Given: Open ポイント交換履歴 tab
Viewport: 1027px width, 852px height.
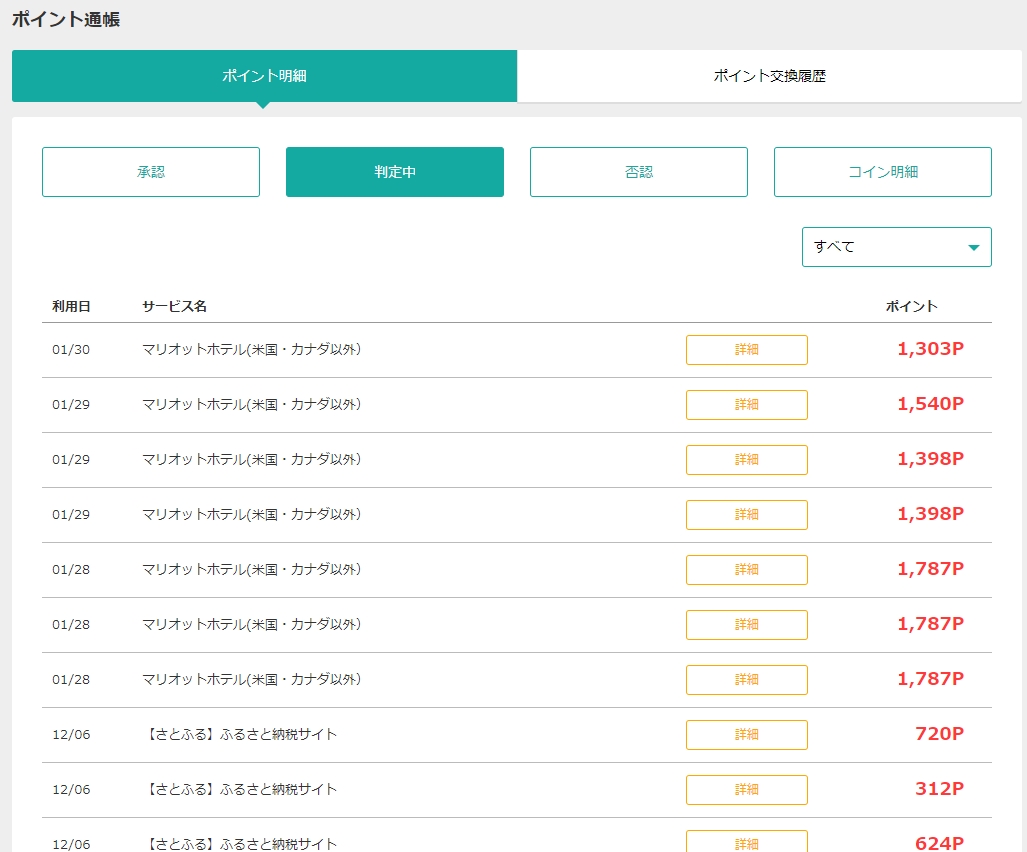Looking at the screenshot, I should [769, 76].
